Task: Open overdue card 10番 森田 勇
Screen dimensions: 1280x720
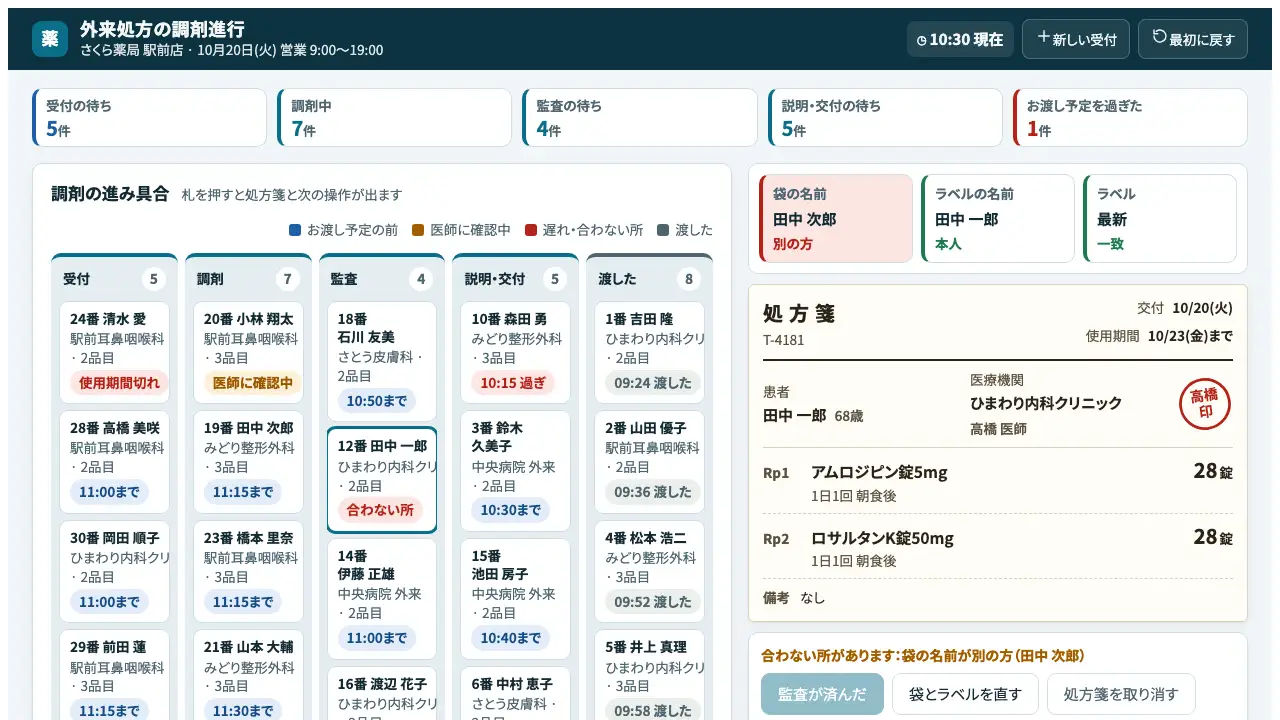Action: click(515, 352)
